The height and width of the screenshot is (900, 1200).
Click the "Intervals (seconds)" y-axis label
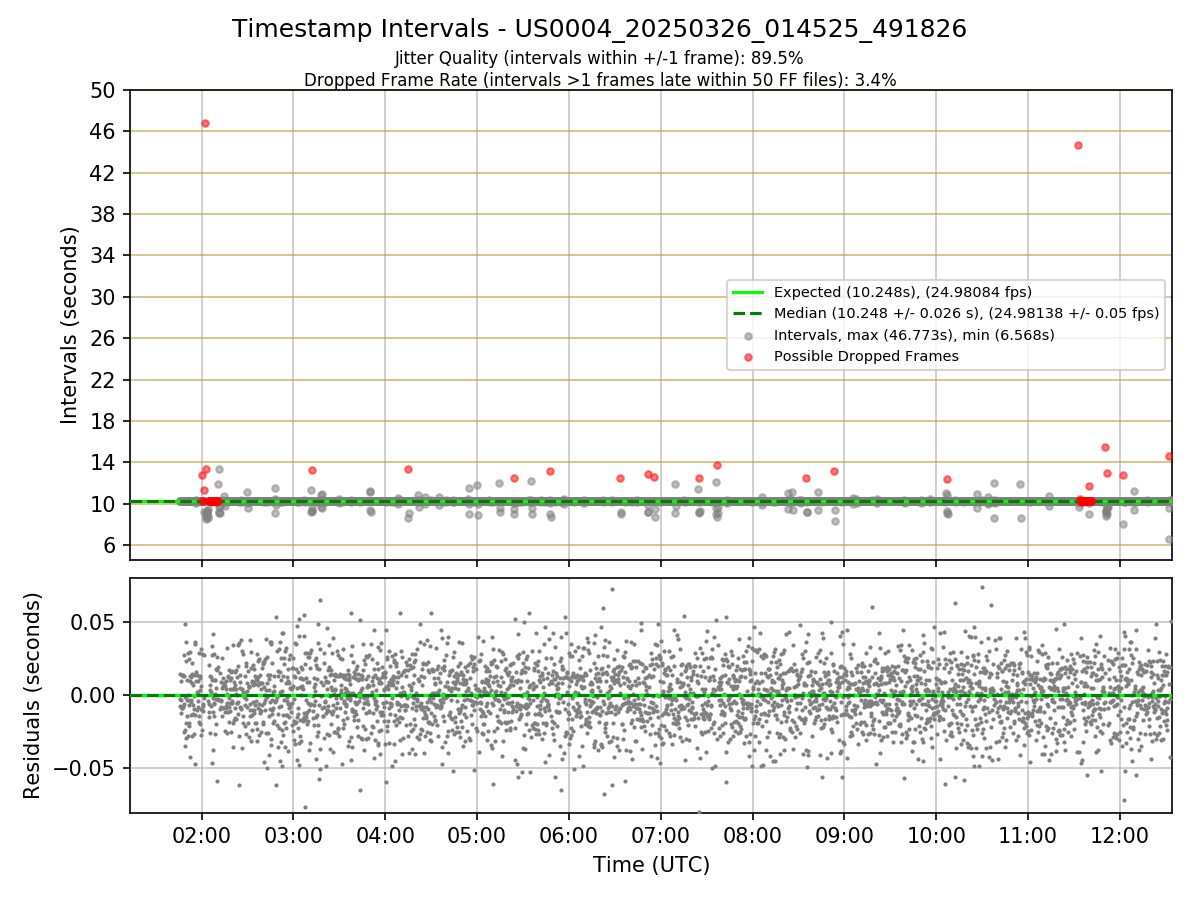[70, 325]
